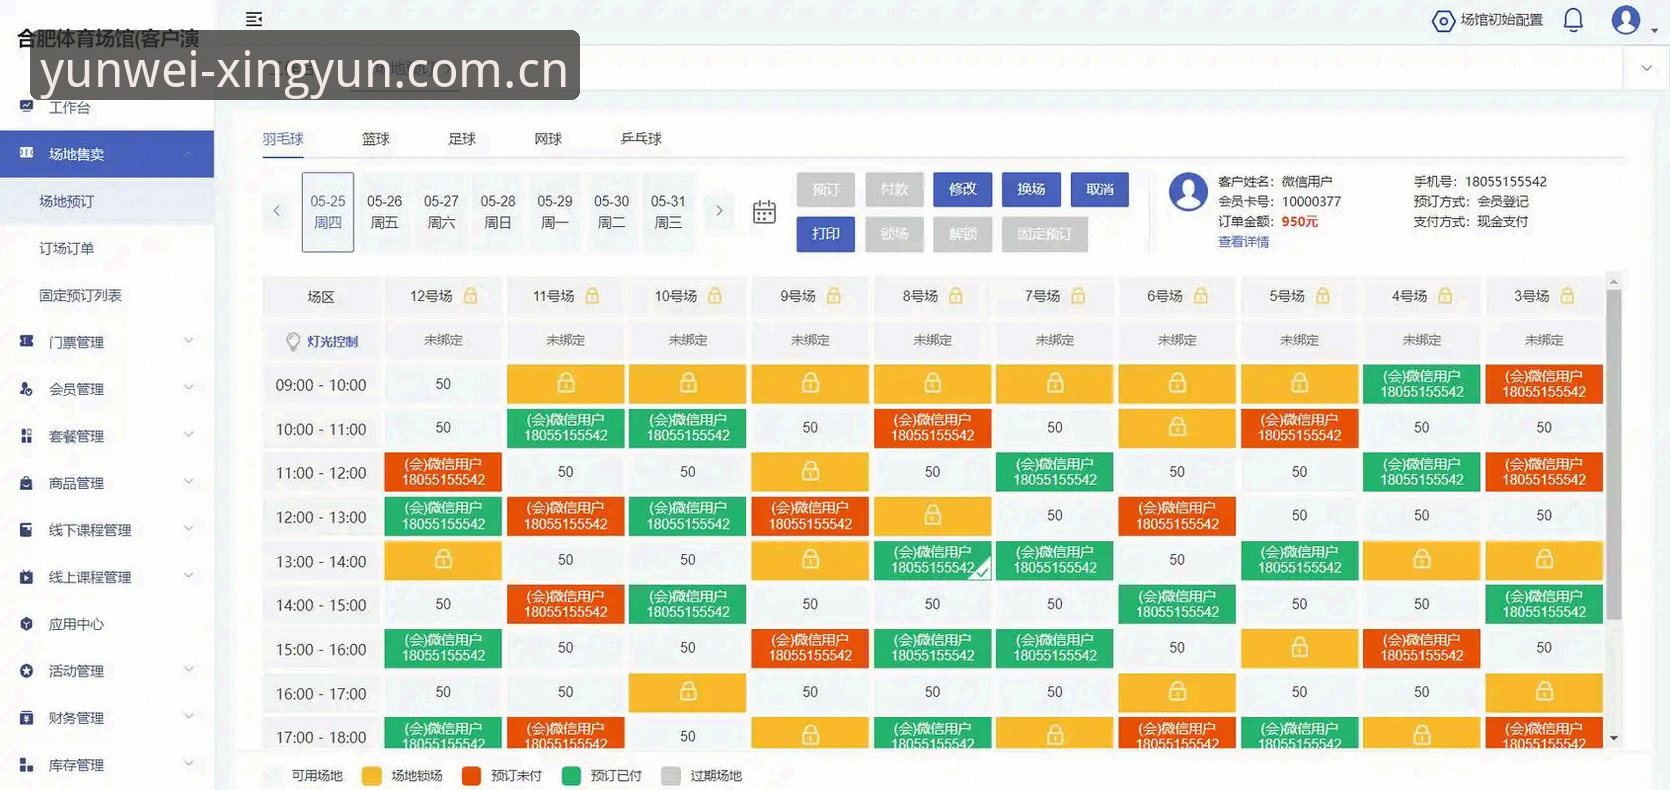Switch to 足球 tab
This screenshot has width=1670, height=790.
(462, 139)
